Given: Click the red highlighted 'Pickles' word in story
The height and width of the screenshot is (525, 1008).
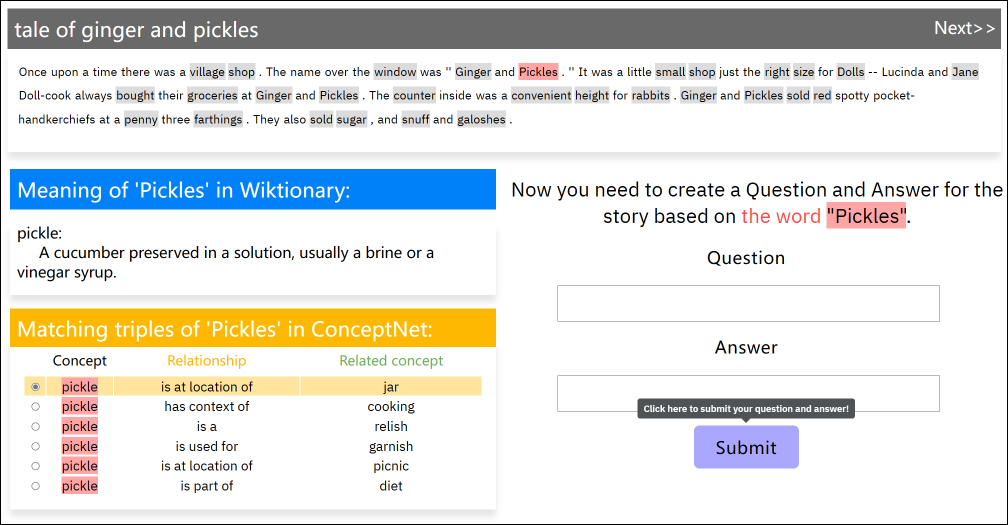Looking at the screenshot, I should [538, 72].
